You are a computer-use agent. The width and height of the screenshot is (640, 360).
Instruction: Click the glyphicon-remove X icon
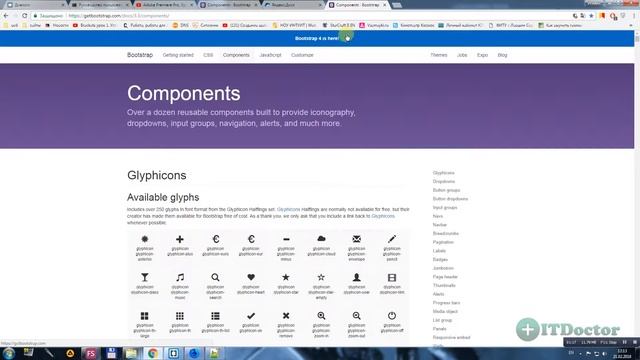pos(286,316)
